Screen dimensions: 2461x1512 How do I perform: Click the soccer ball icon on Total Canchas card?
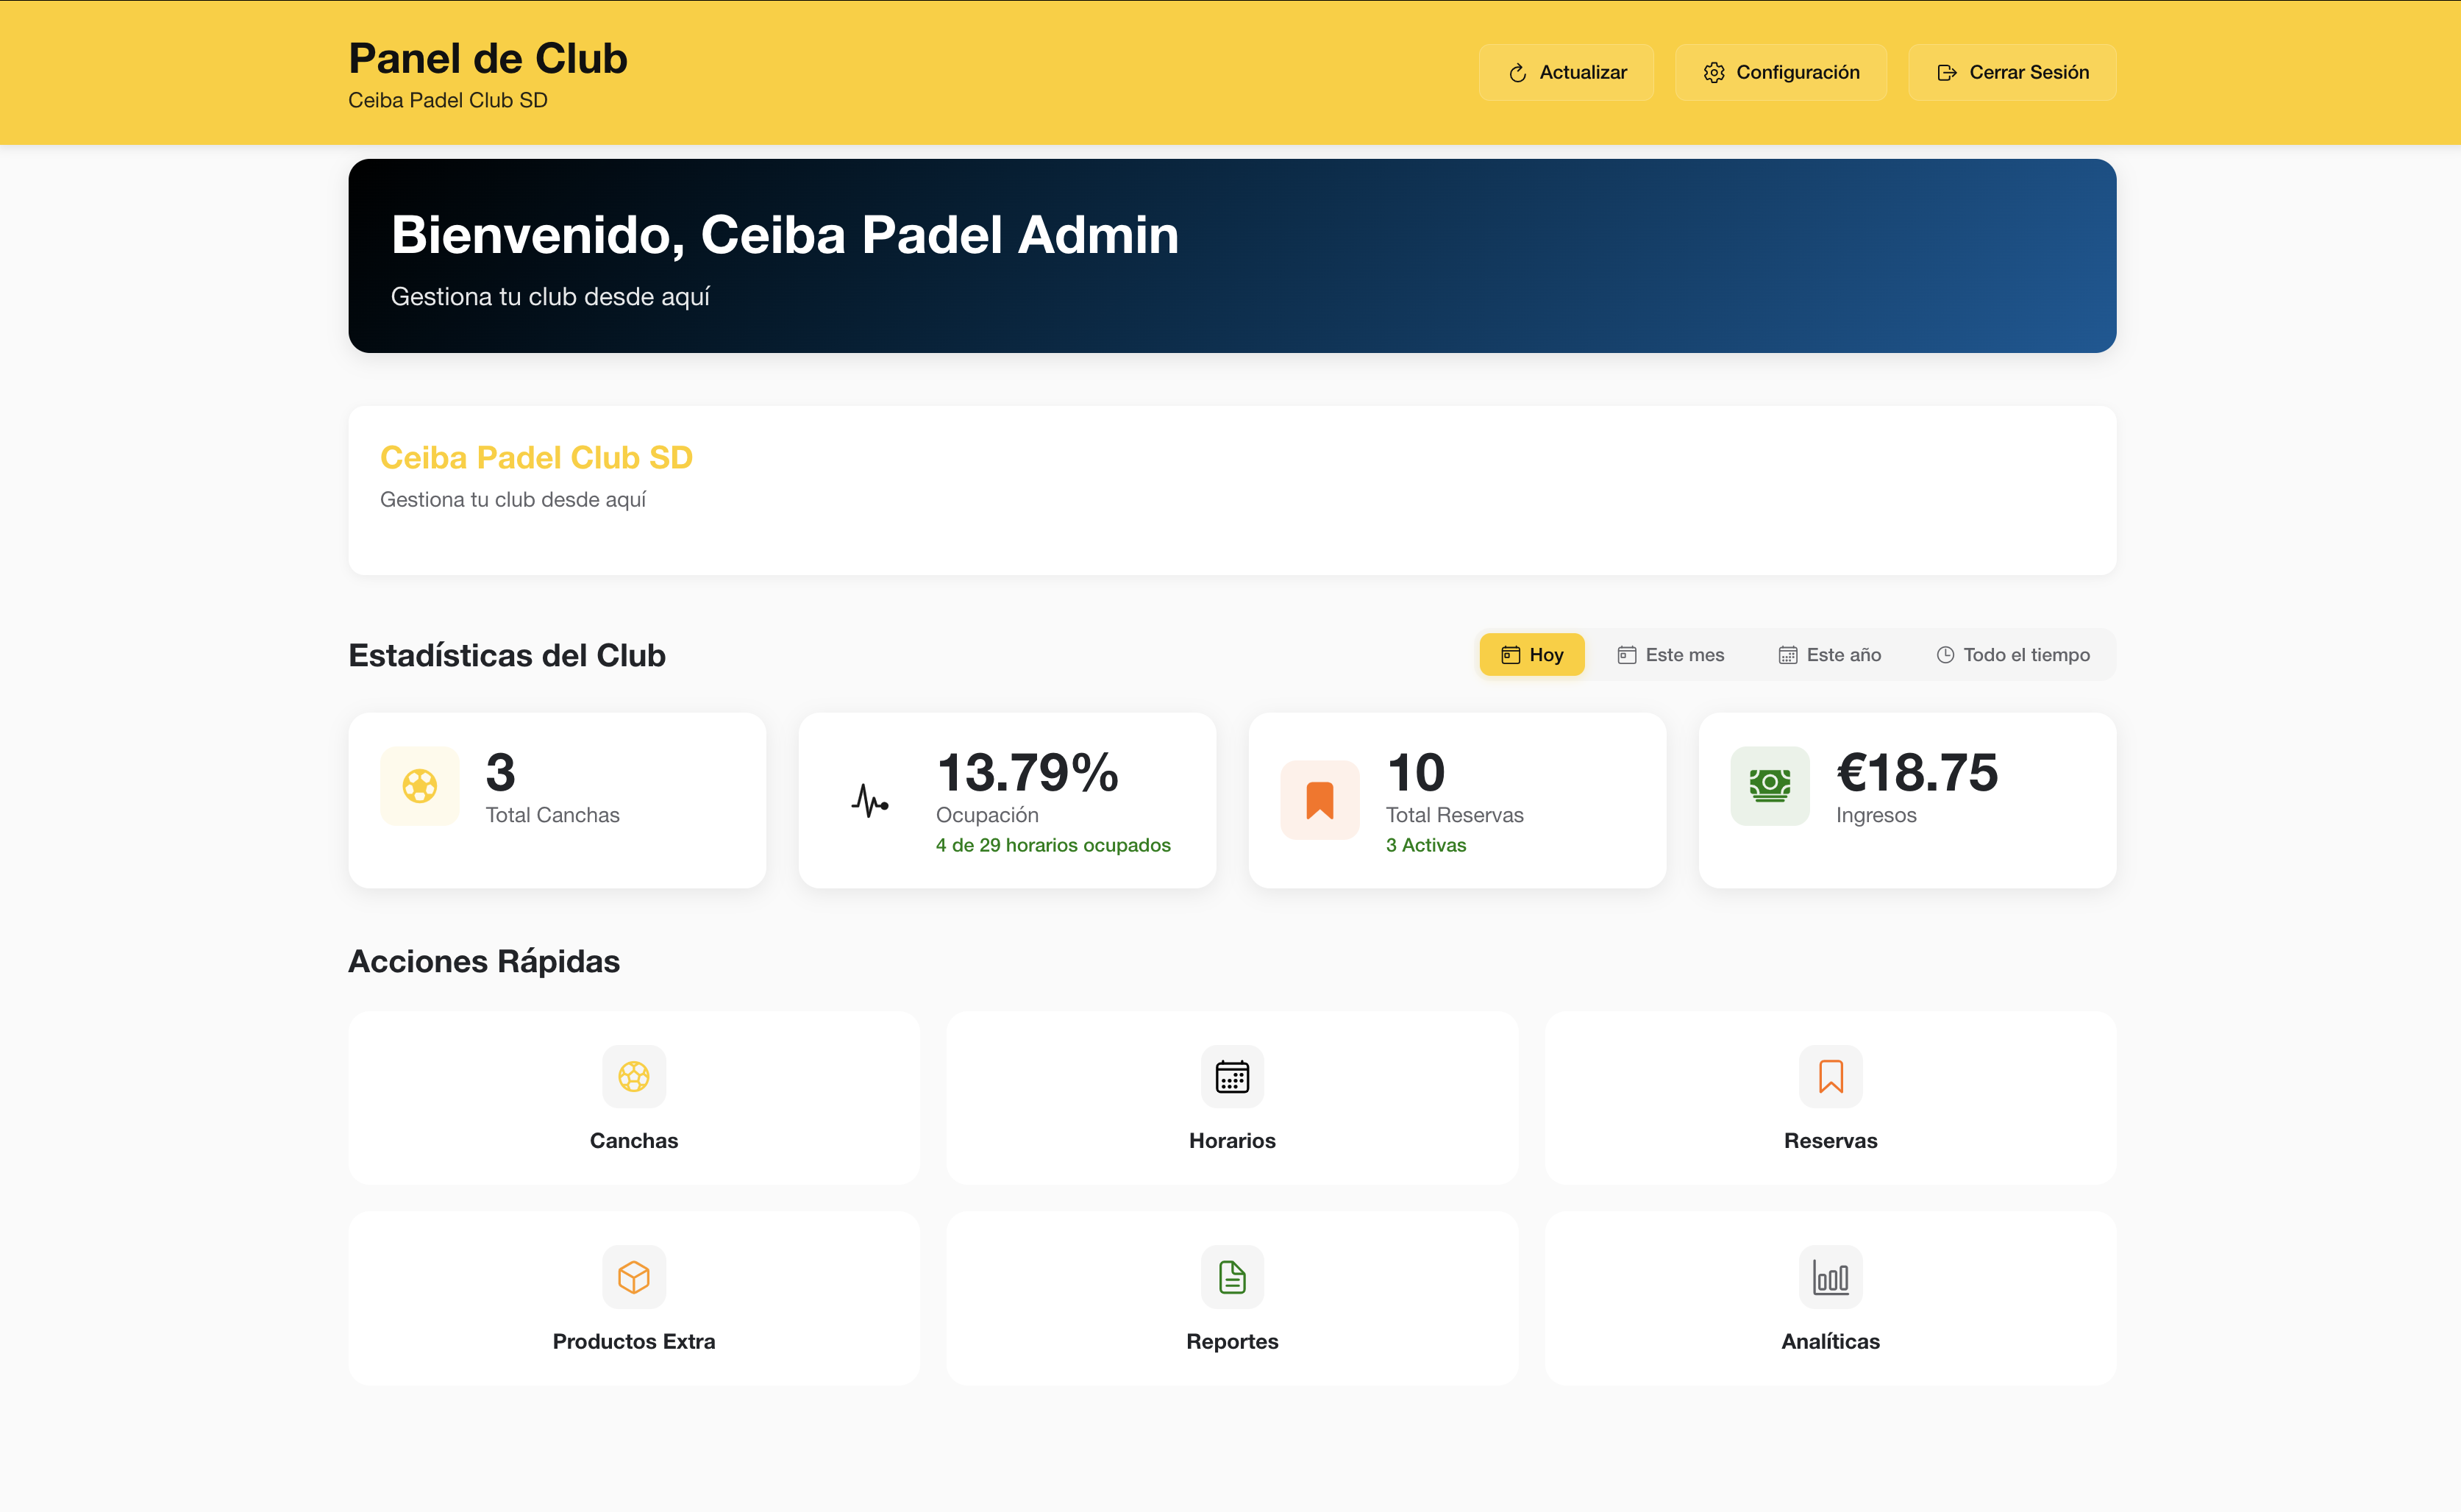(419, 786)
